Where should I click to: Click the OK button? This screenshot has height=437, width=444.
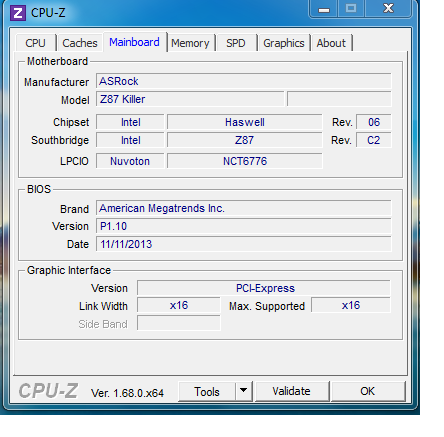[368, 391]
